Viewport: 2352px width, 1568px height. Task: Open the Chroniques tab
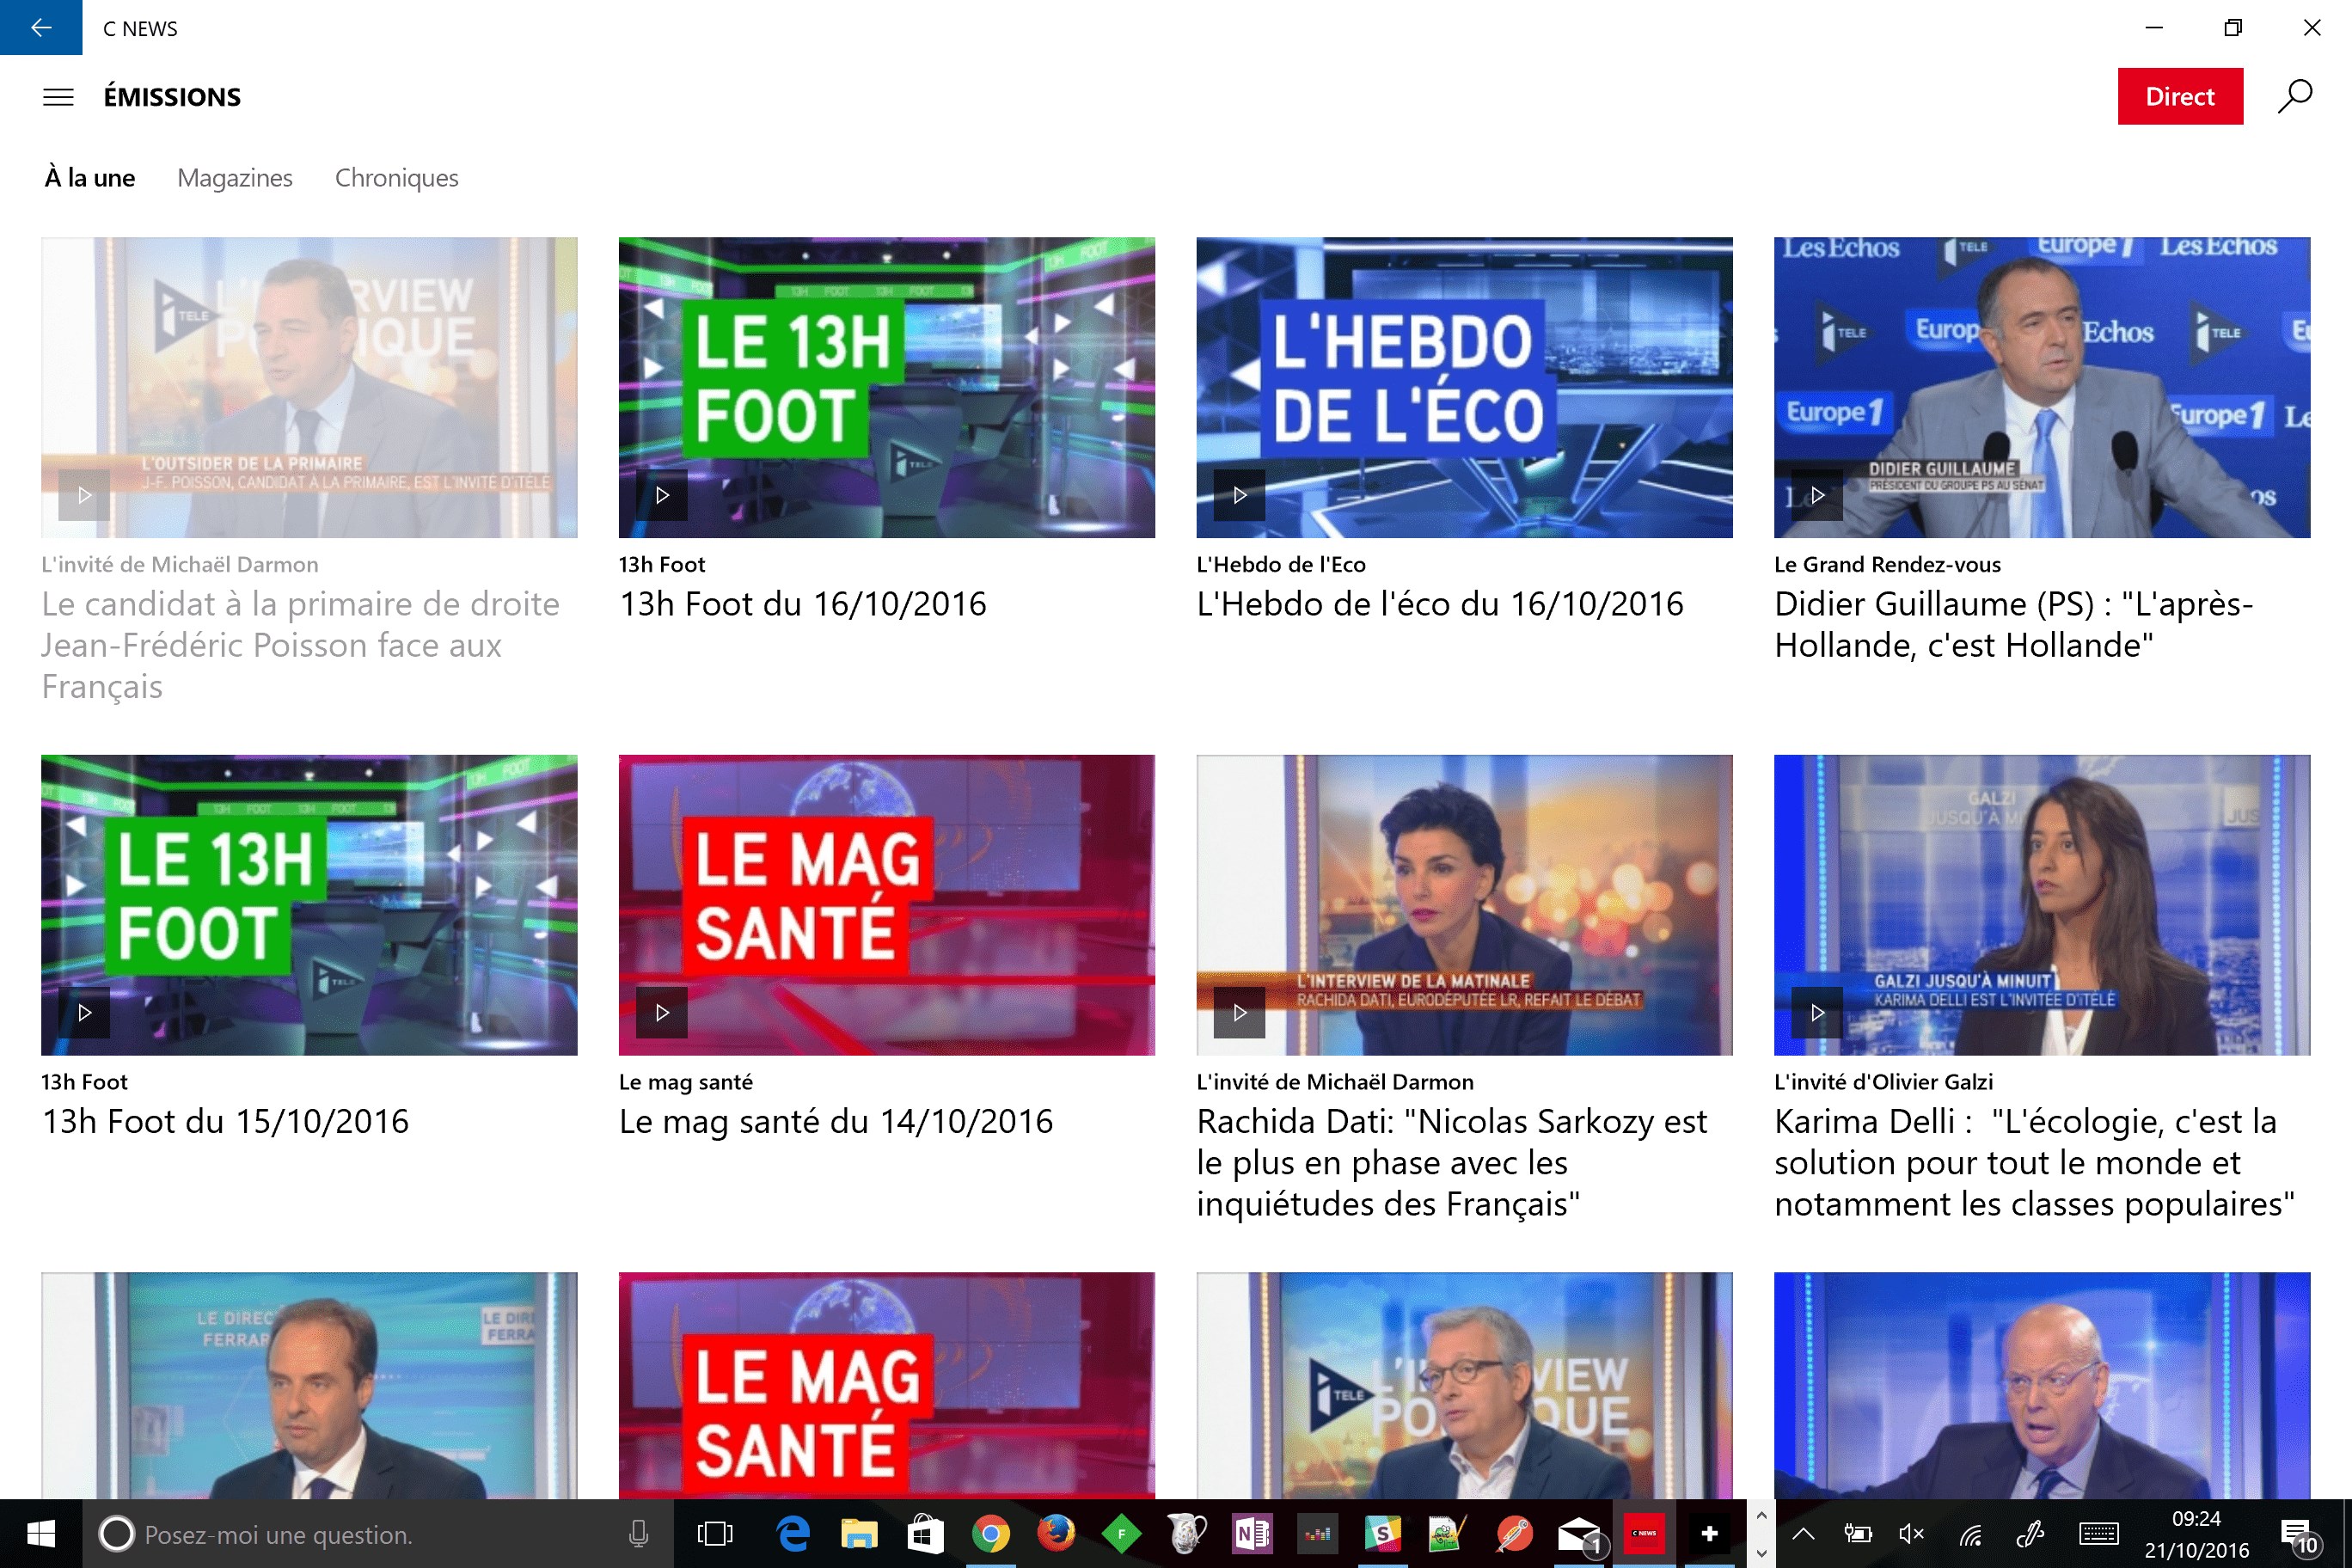(396, 178)
